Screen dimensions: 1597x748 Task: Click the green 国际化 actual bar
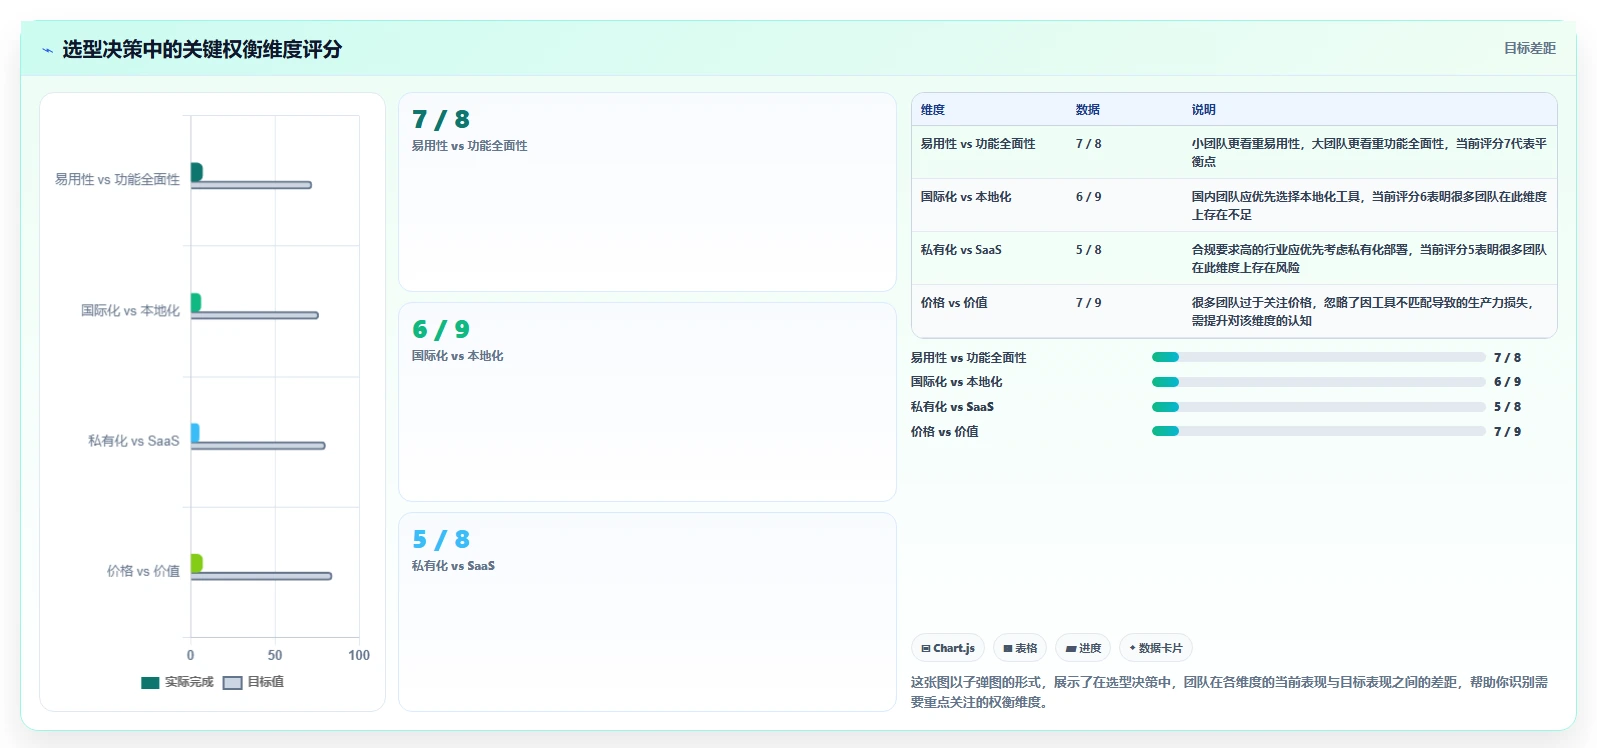(196, 302)
